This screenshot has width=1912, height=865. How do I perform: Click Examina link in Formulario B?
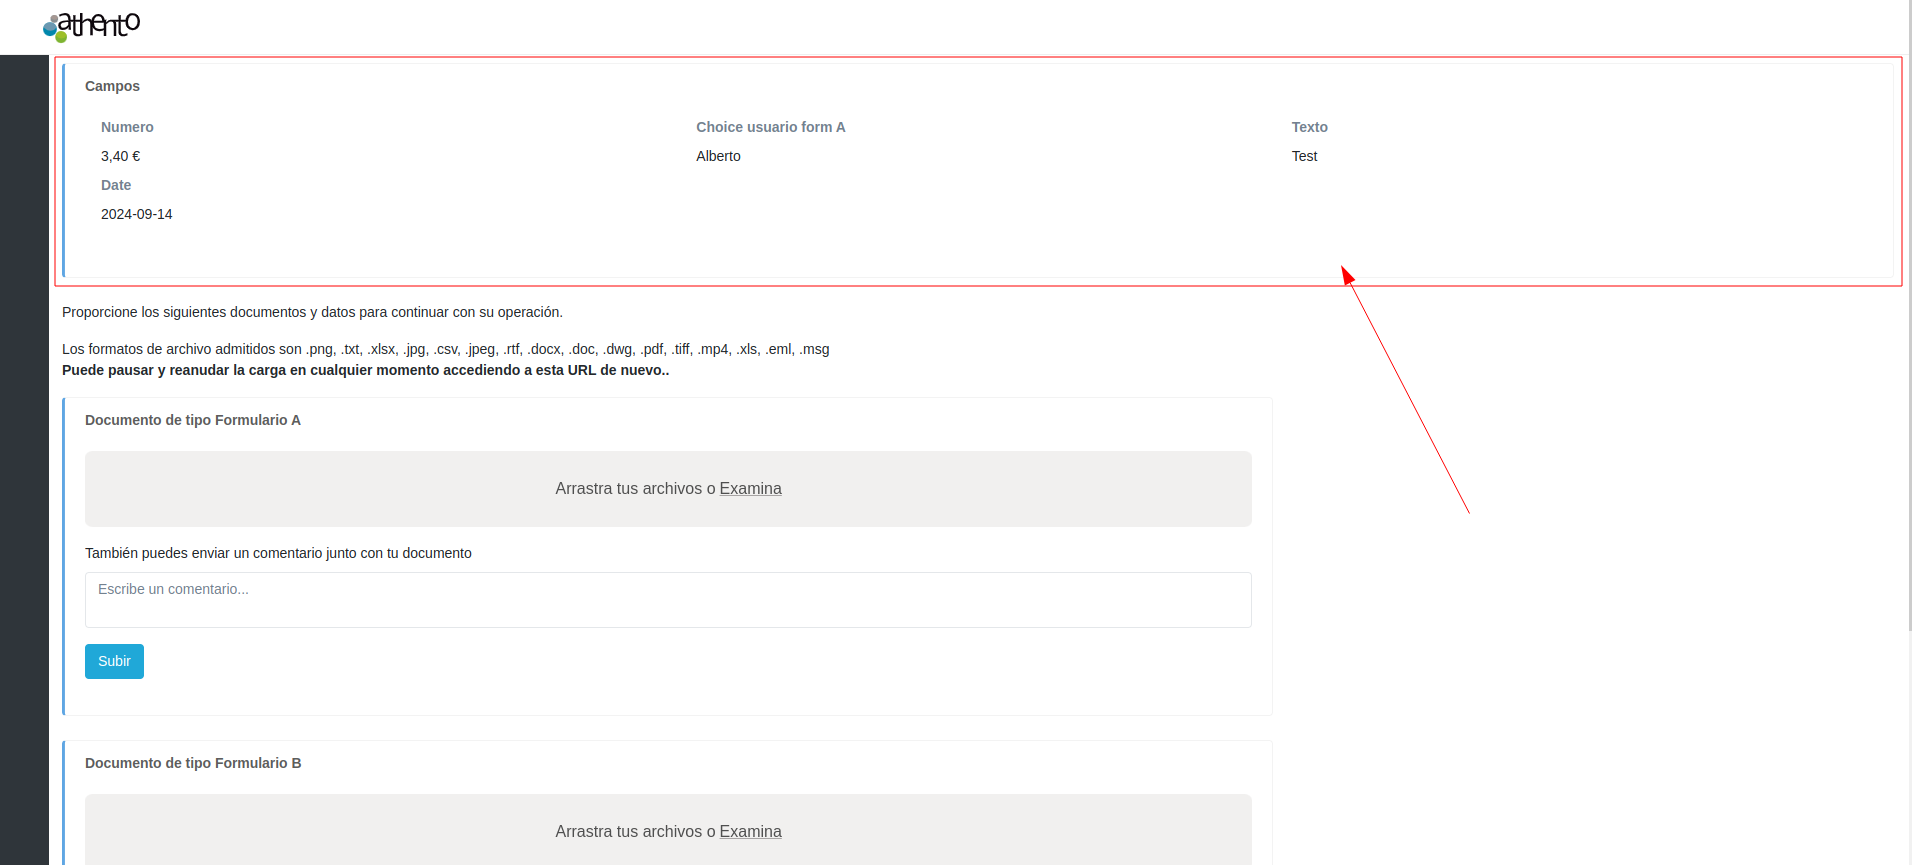750,832
